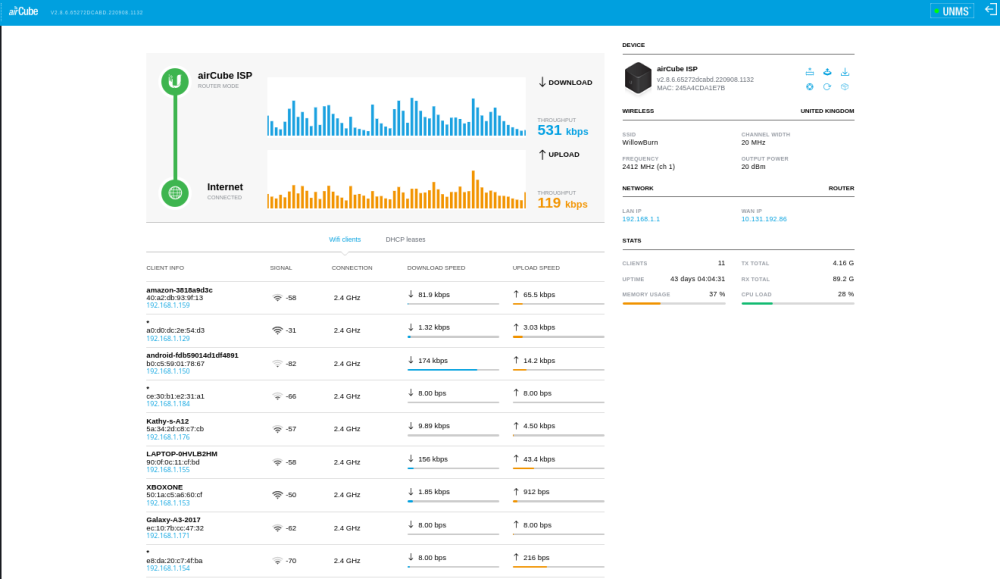Open the UNMS status button
Viewport: 1000px width, 579px height.
[x=952, y=11]
